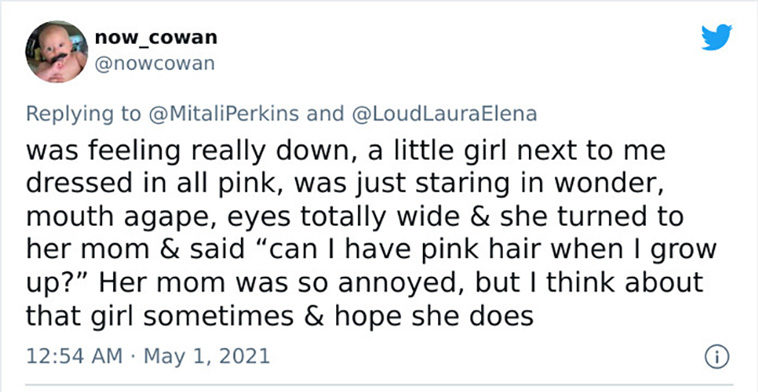Click the 12:54 AM timestamp
The image size is (758, 392).
(x=73, y=357)
